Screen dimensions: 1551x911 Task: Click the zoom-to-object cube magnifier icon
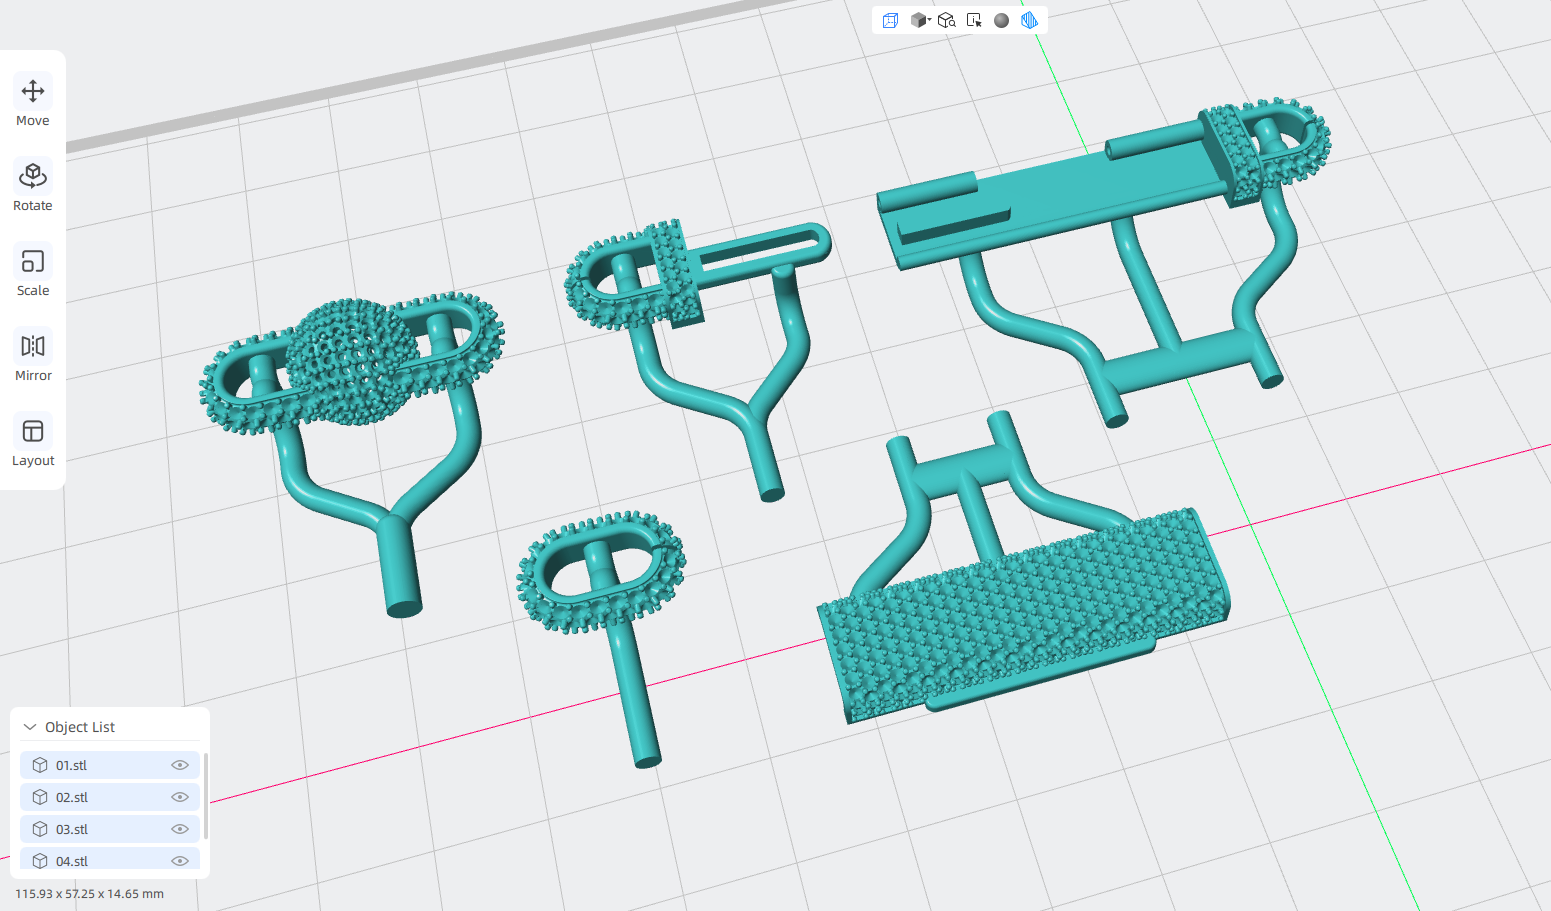click(x=946, y=20)
